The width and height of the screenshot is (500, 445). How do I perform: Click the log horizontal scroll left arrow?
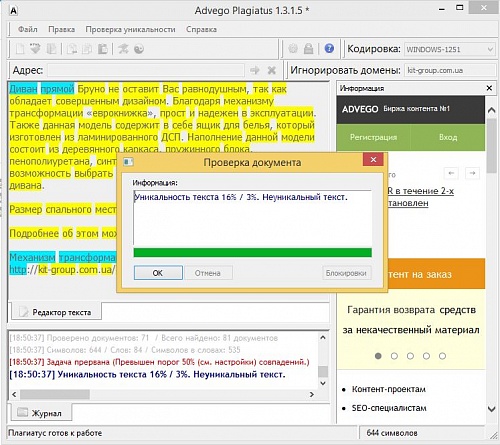pyautogui.click(x=14, y=394)
